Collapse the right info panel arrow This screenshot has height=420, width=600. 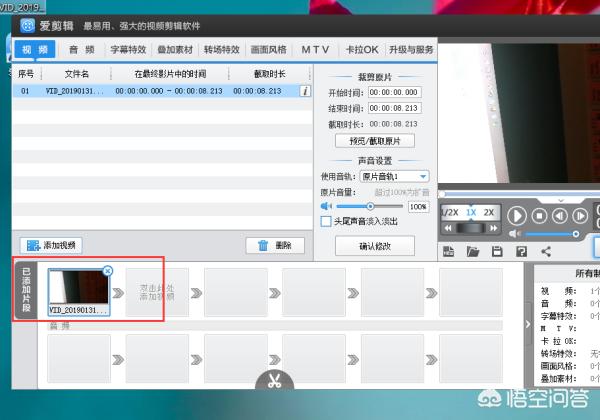pos(527,323)
